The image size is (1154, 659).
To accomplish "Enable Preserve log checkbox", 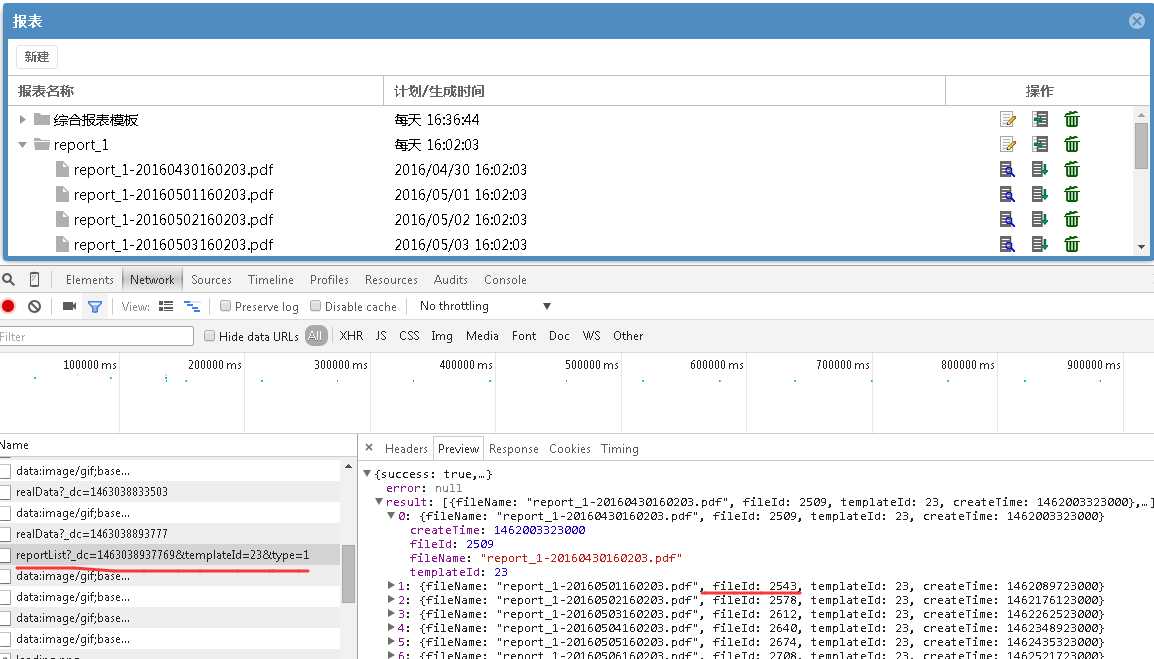I will tap(226, 306).
